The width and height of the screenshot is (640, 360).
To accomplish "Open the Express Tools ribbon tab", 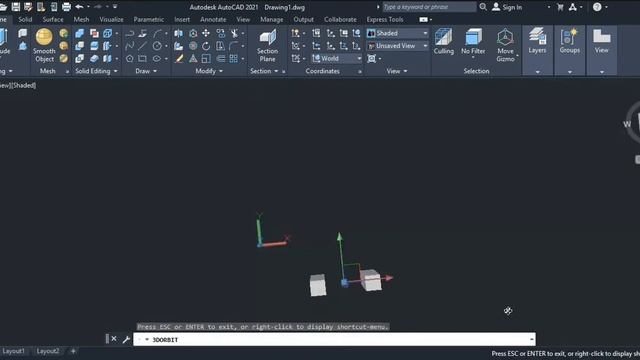I will tap(384, 19).
